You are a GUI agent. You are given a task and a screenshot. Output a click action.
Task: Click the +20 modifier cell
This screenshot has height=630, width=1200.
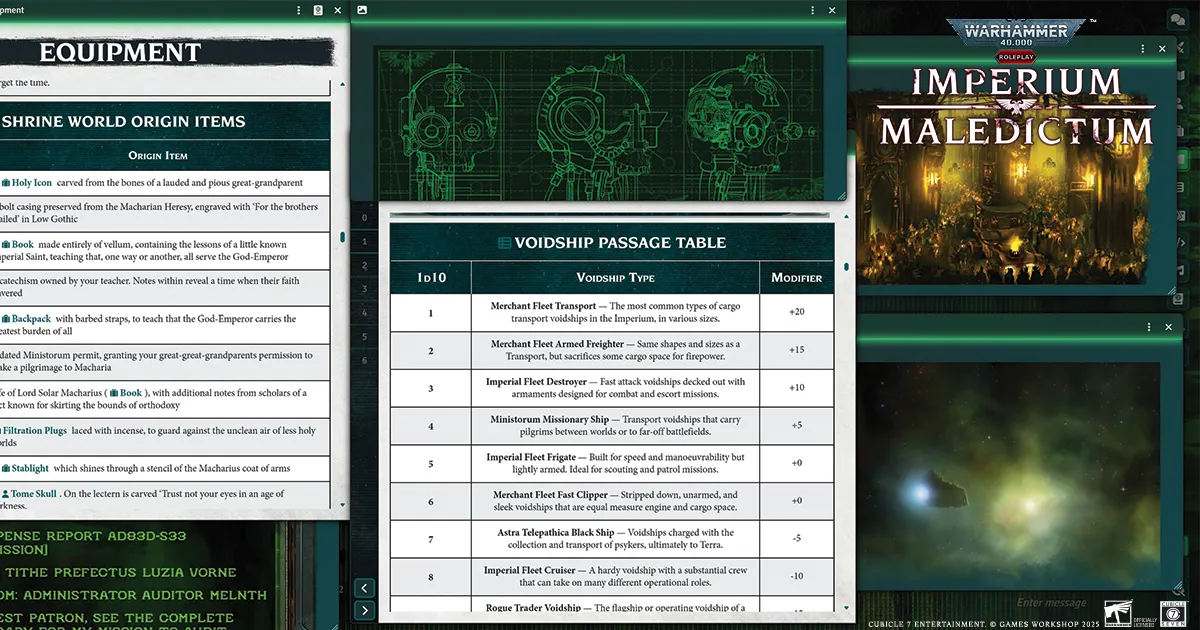click(x=797, y=313)
